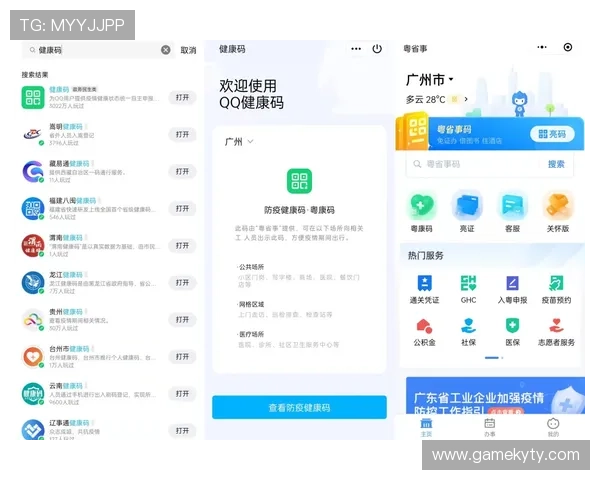Image resolution: width=600 pixels, height=480 pixels.
Task: Open the 辽事通健康码 icon
Action: pyautogui.click(x=33, y=429)
